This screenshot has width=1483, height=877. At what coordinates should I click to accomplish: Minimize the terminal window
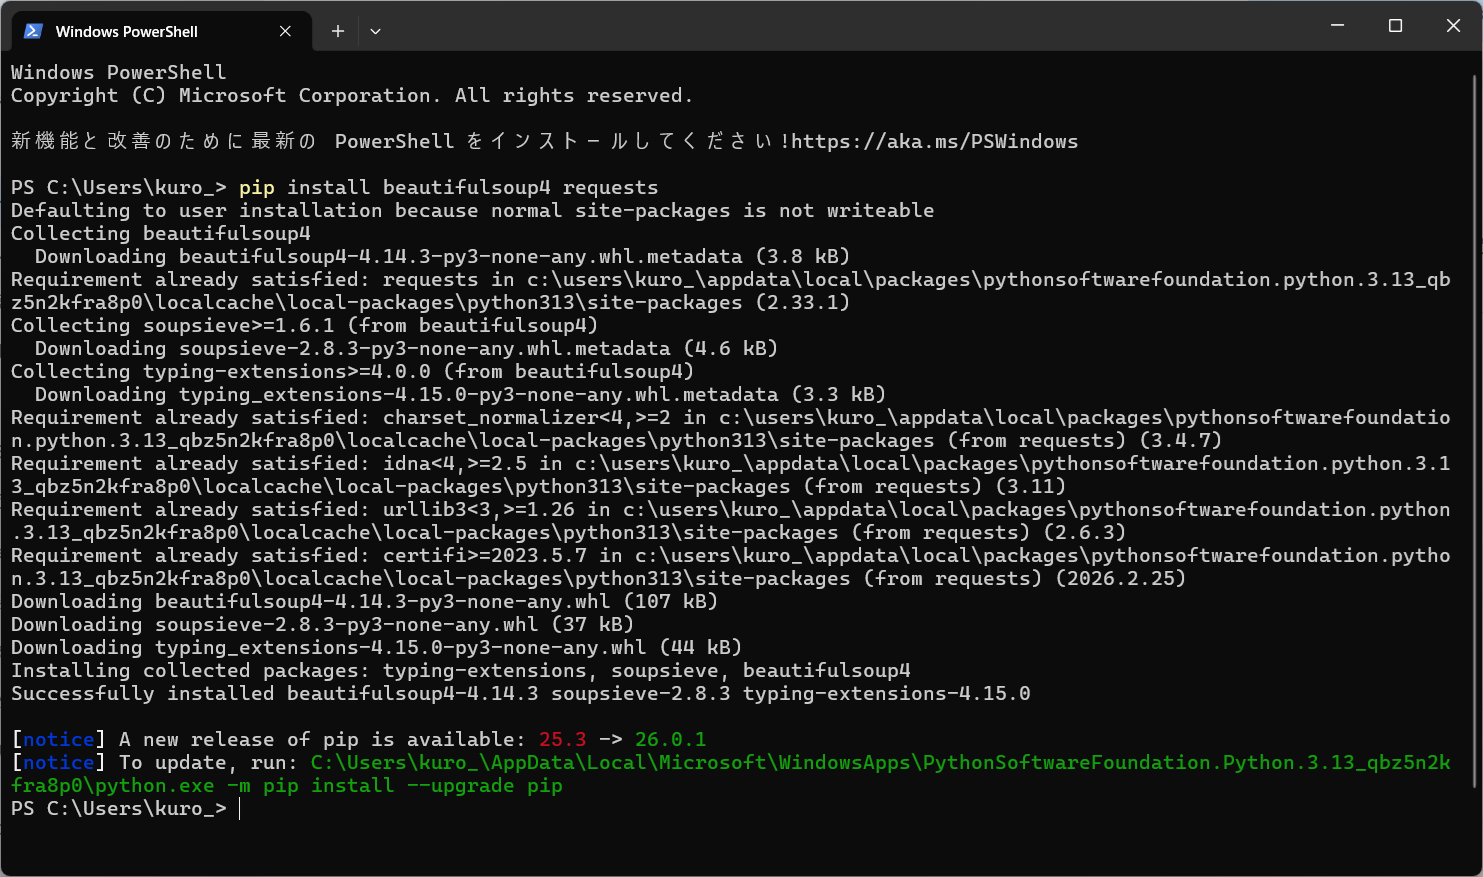point(1337,26)
